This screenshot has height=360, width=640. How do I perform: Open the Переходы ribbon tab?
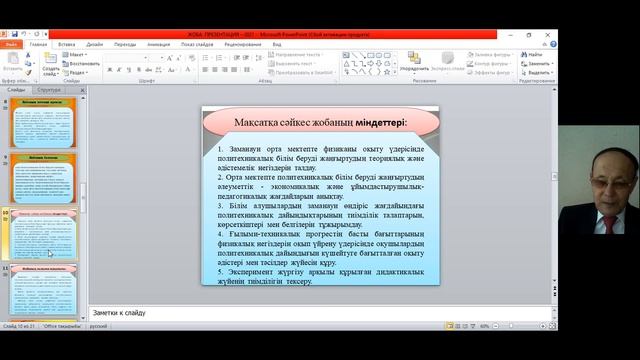click(x=125, y=44)
